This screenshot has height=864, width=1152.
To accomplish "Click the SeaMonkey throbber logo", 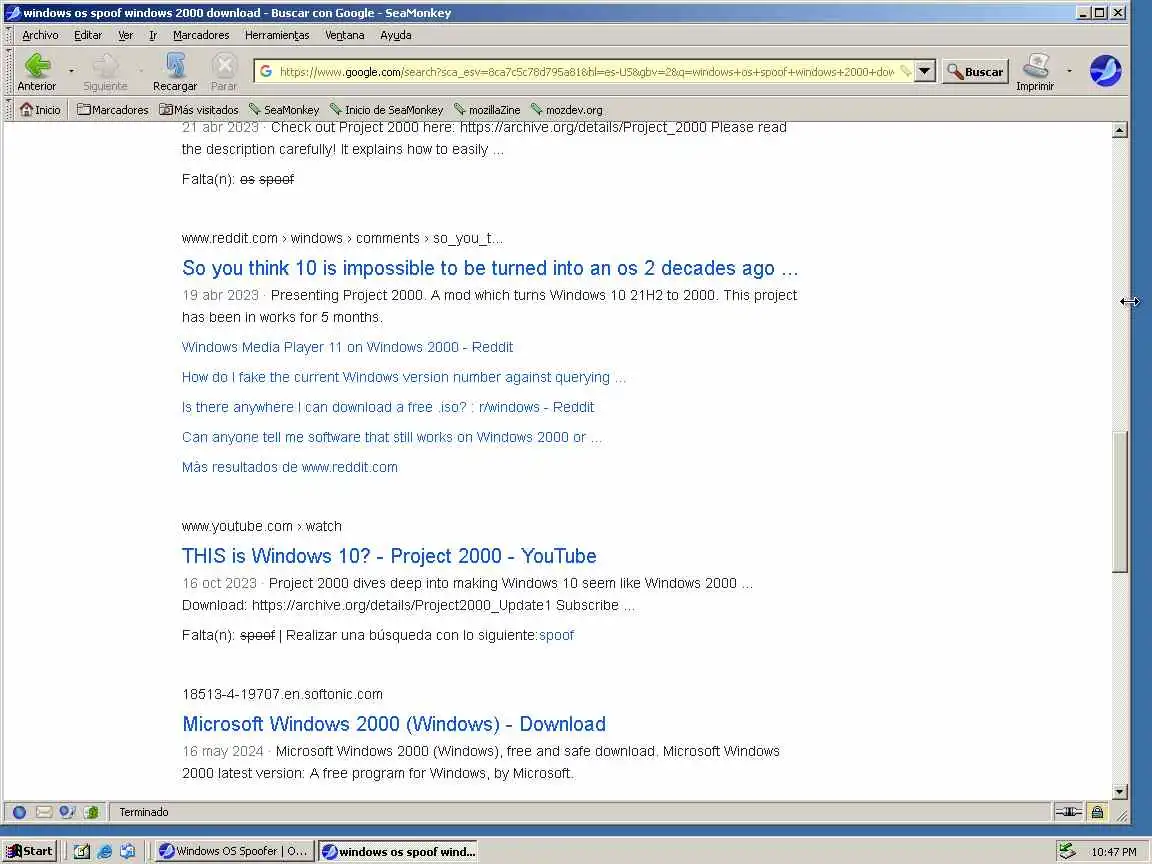I will point(1105,71).
